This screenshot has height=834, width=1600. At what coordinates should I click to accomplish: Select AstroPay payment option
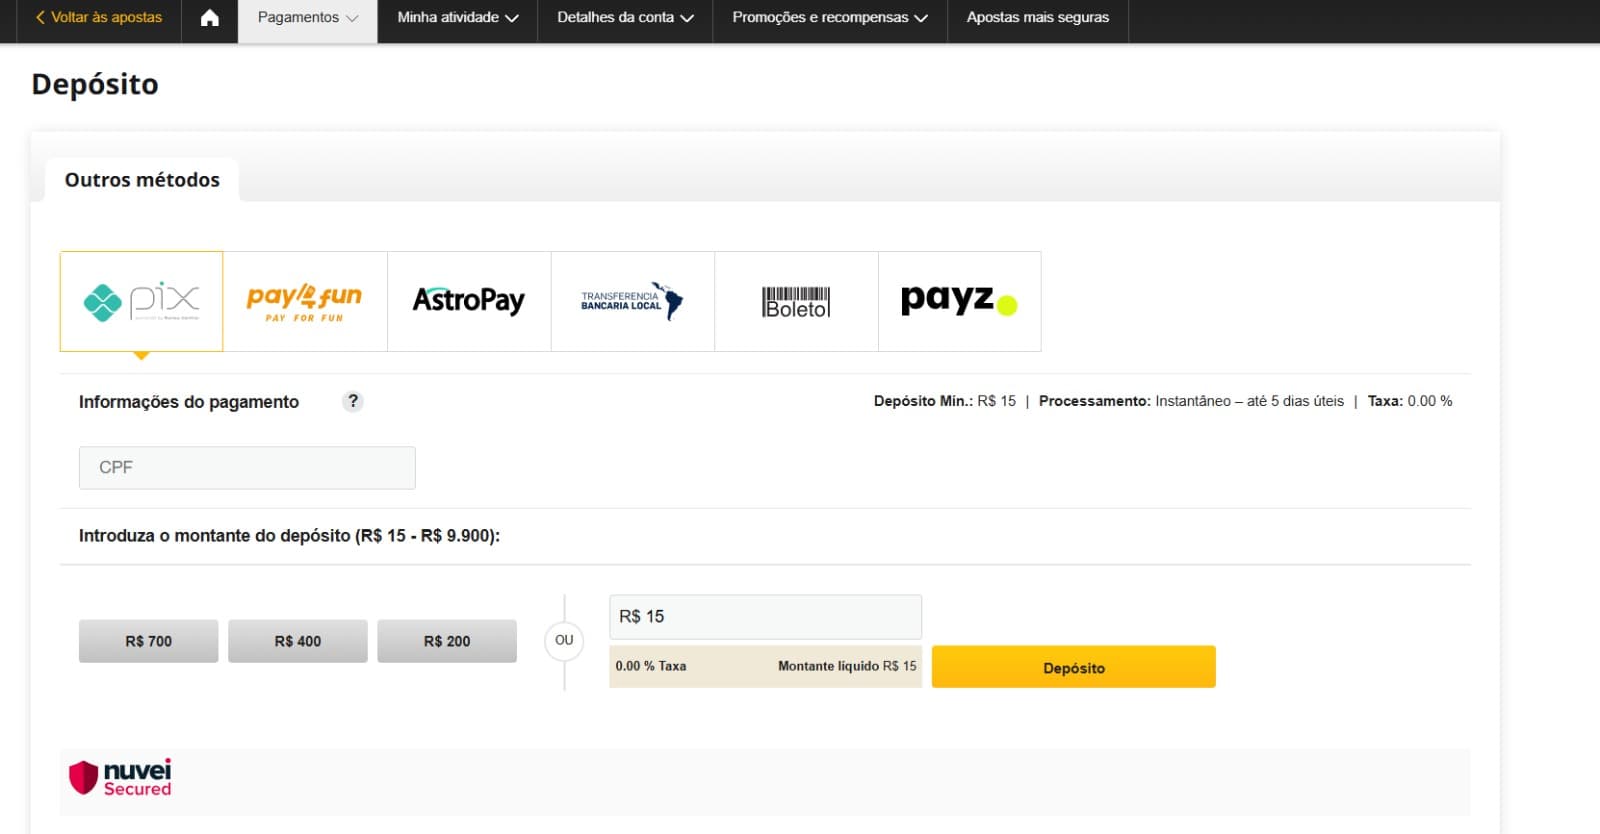[x=469, y=301]
